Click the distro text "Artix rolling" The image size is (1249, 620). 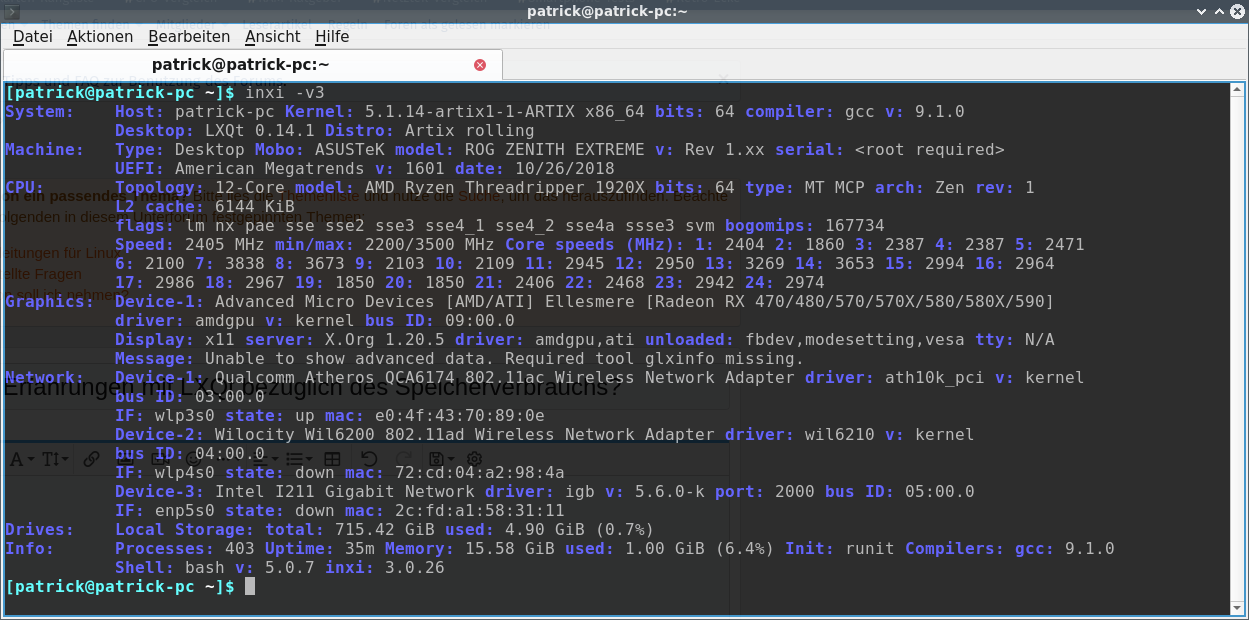[x=470, y=130]
